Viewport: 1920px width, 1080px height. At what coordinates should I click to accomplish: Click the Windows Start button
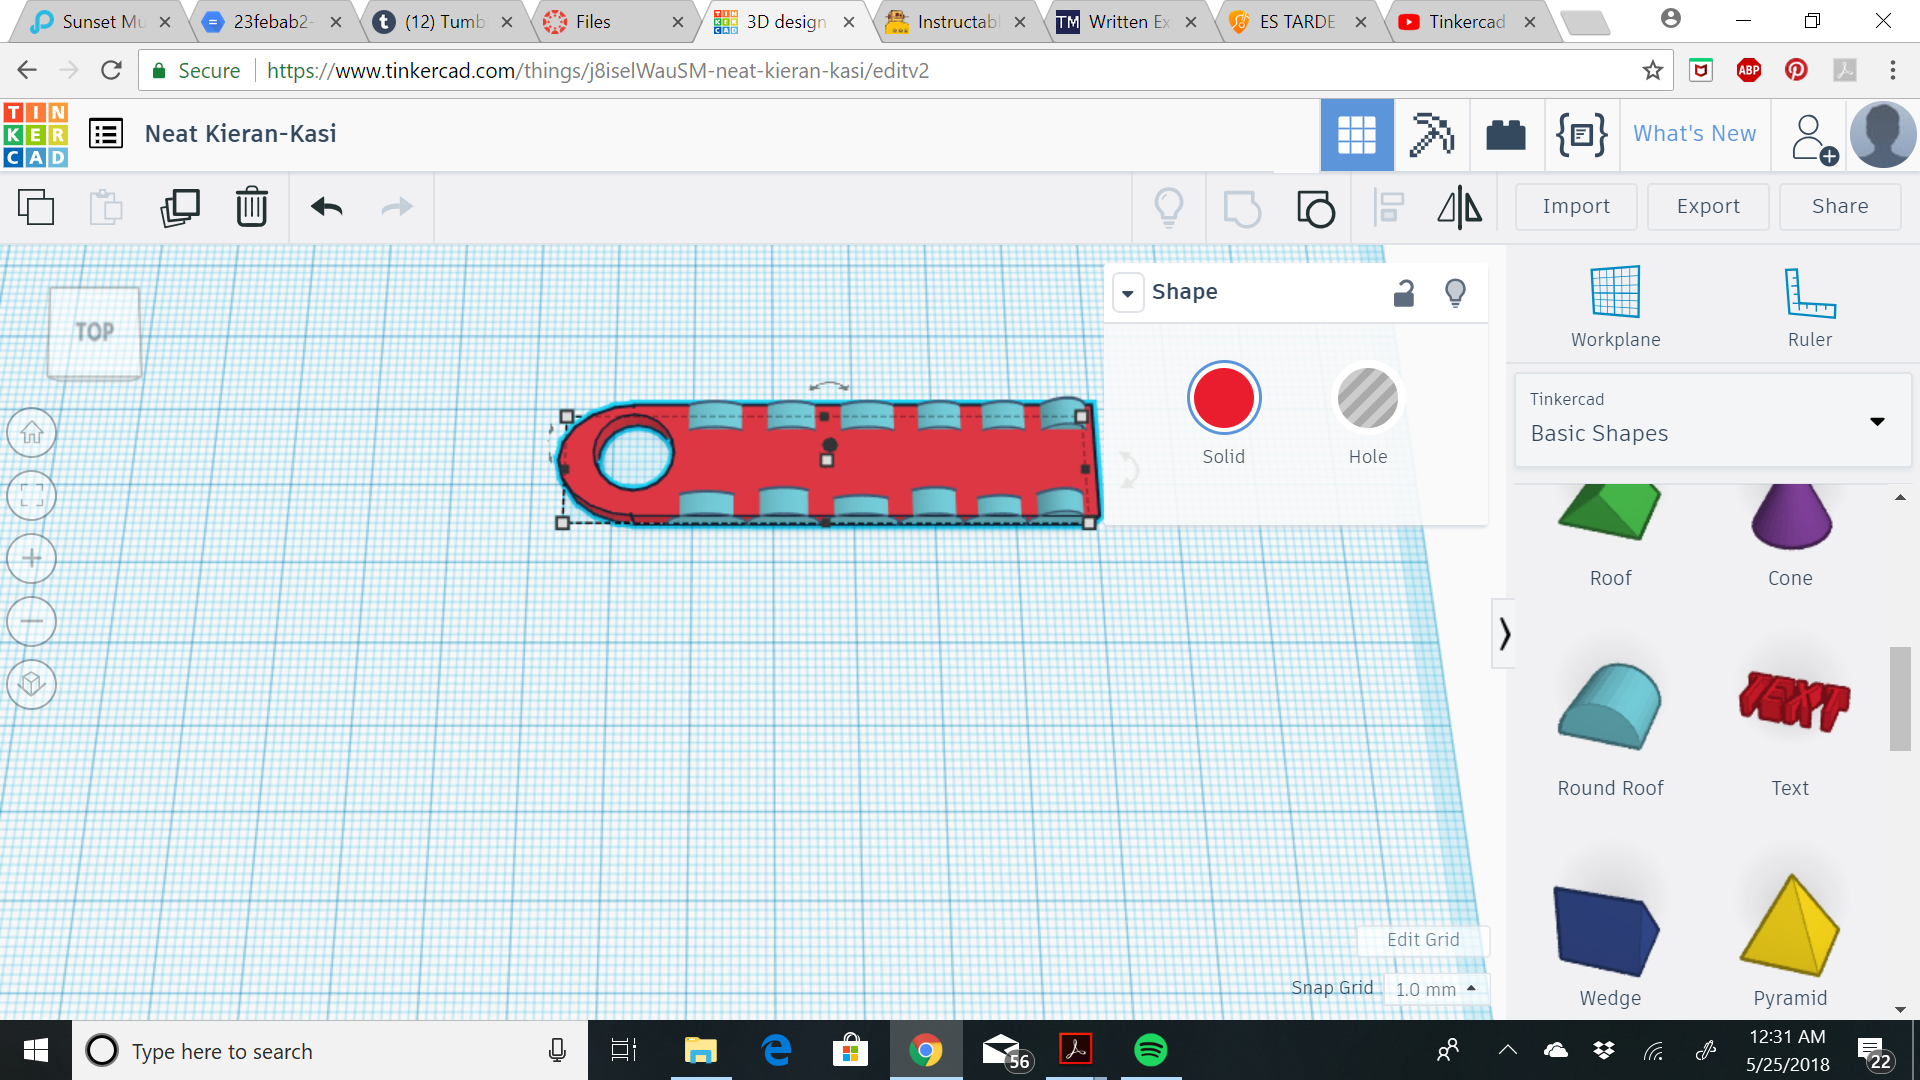[36, 1050]
